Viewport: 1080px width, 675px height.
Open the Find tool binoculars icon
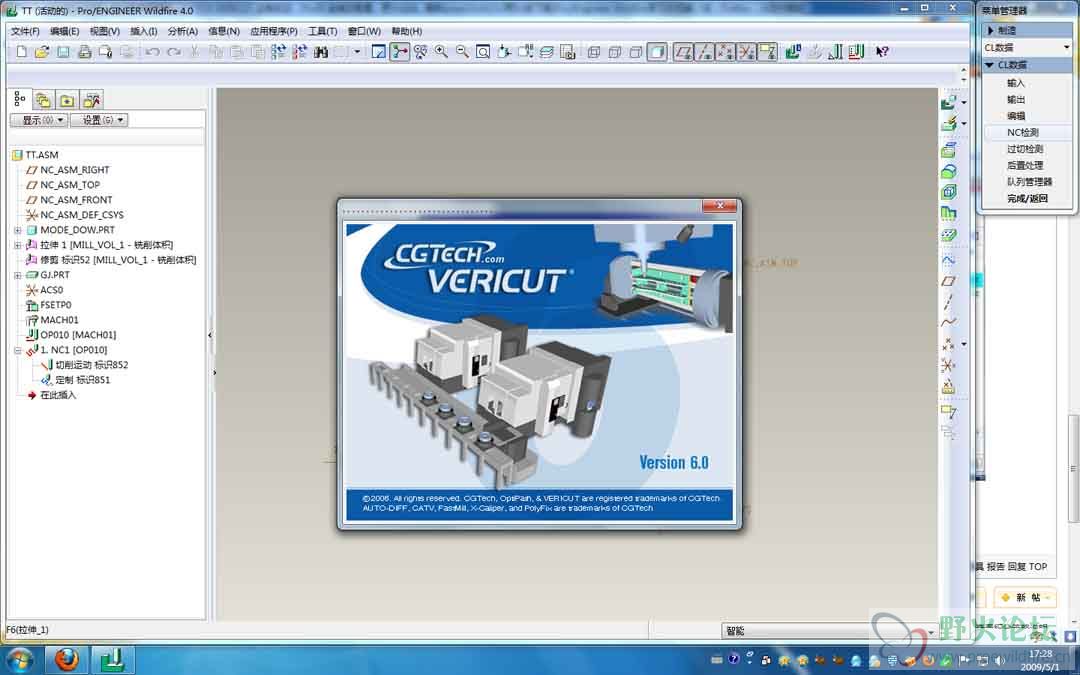[320, 52]
